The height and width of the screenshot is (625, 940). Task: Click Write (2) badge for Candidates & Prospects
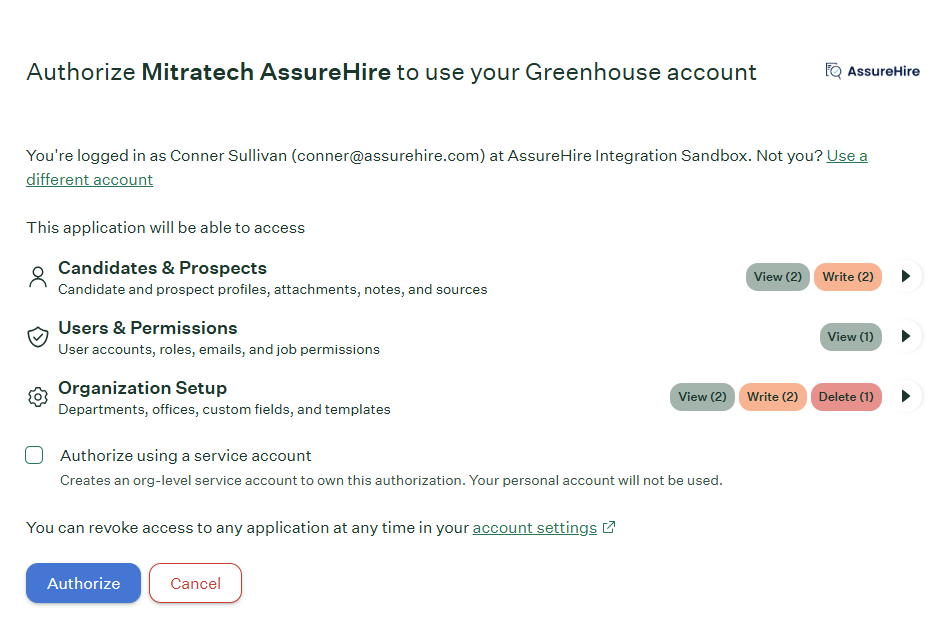848,277
